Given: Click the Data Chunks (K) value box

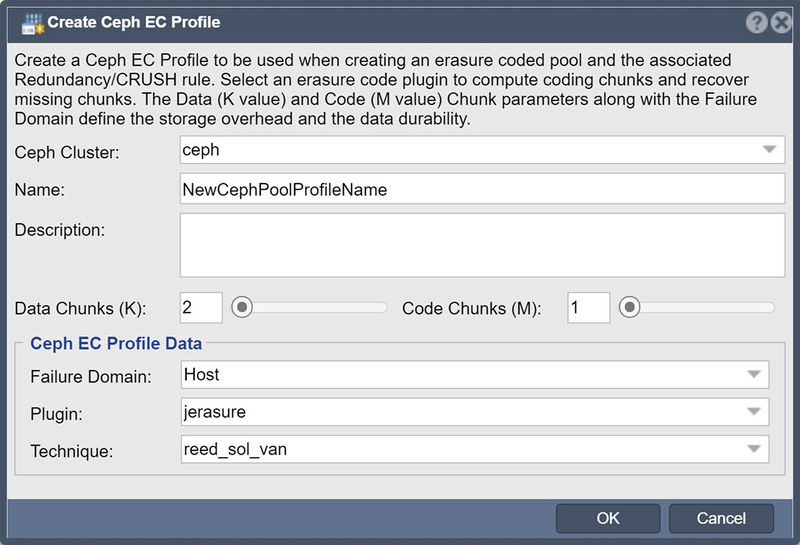Looking at the screenshot, I should (x=201, y=308).
